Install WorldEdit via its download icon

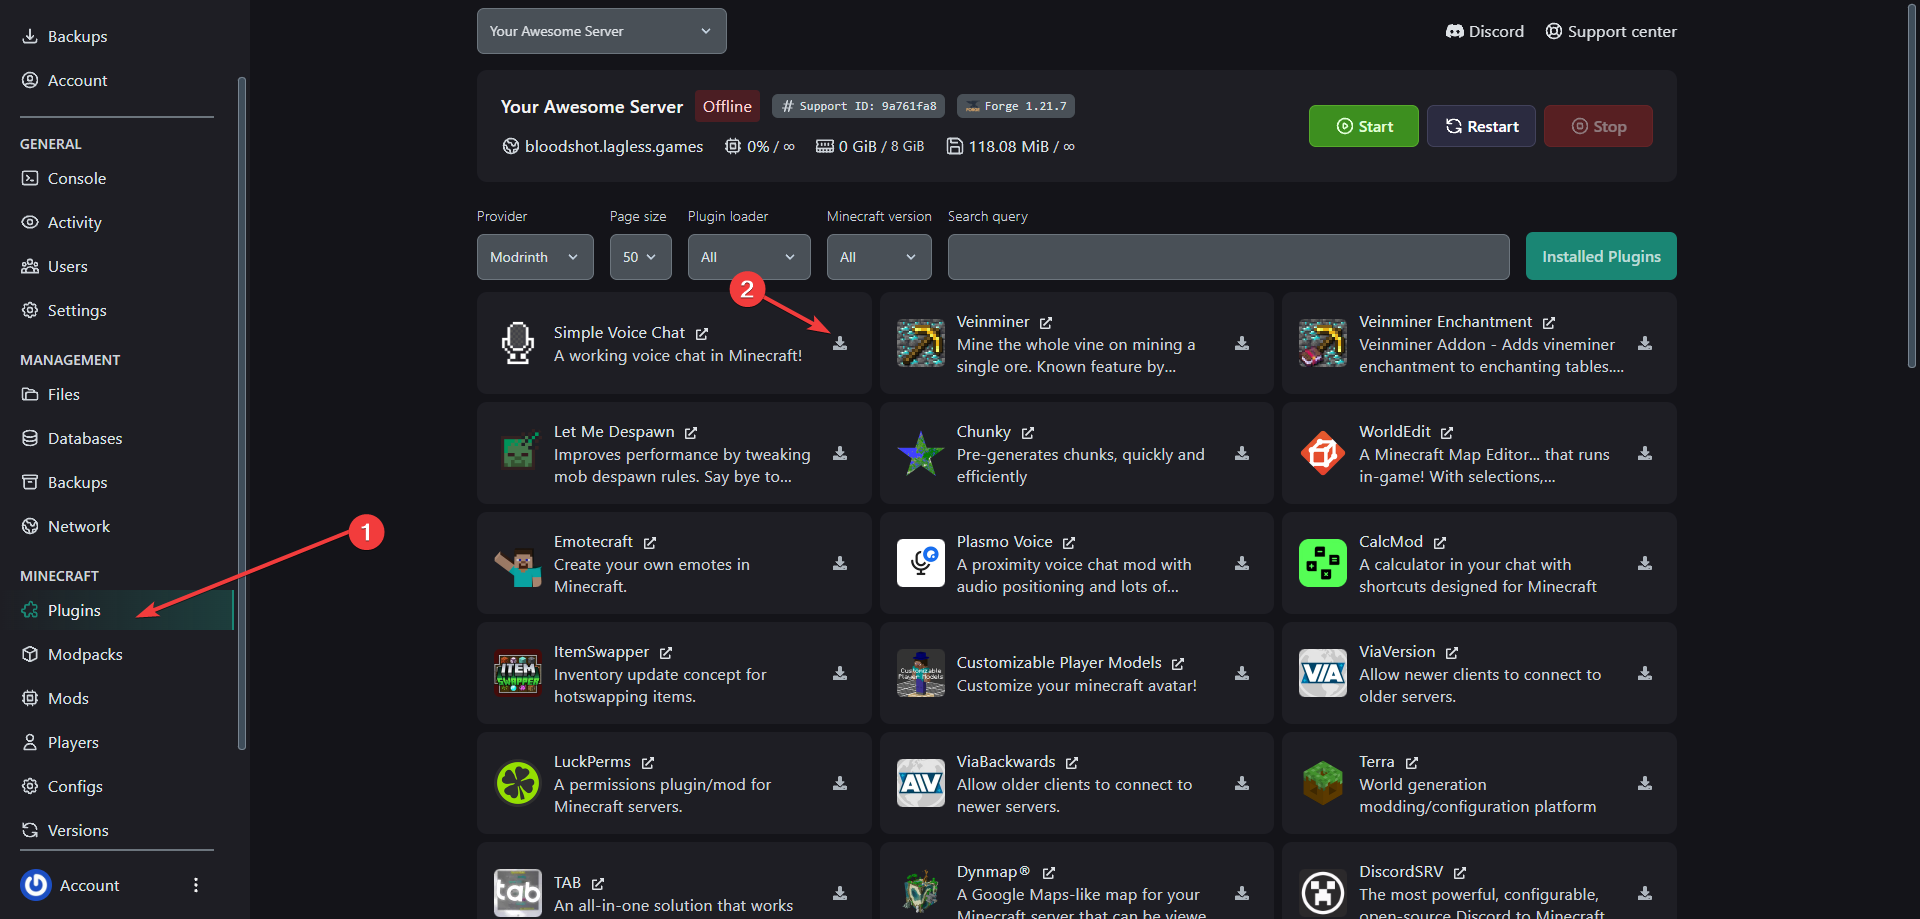point(1644,453)
